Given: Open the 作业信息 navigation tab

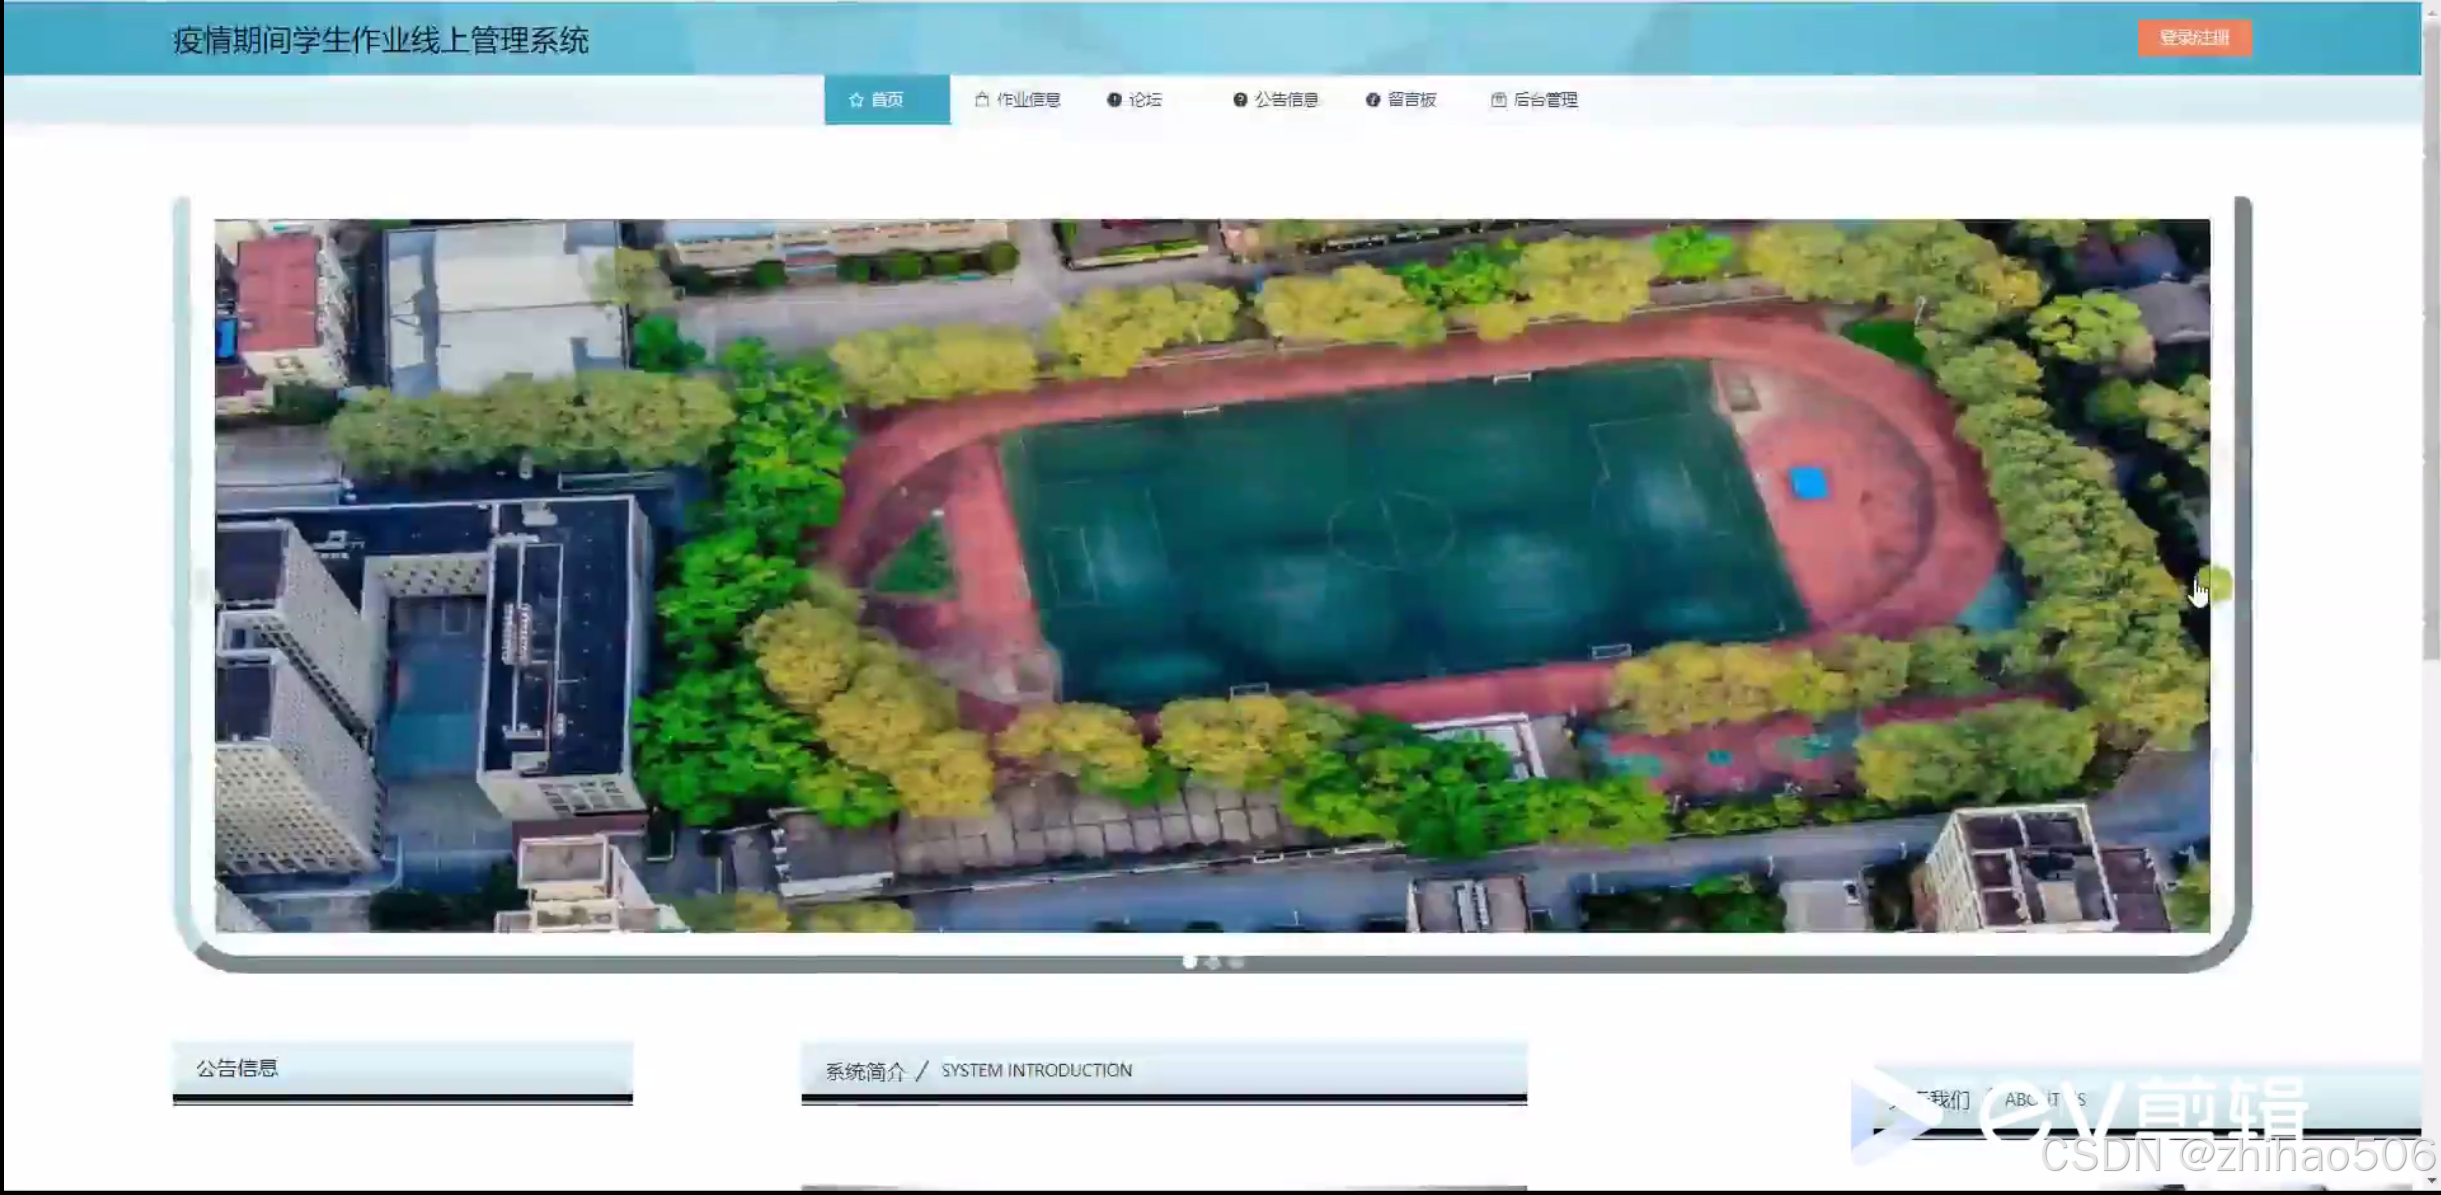Looking at the screenshot, I should pos(1028,99).
